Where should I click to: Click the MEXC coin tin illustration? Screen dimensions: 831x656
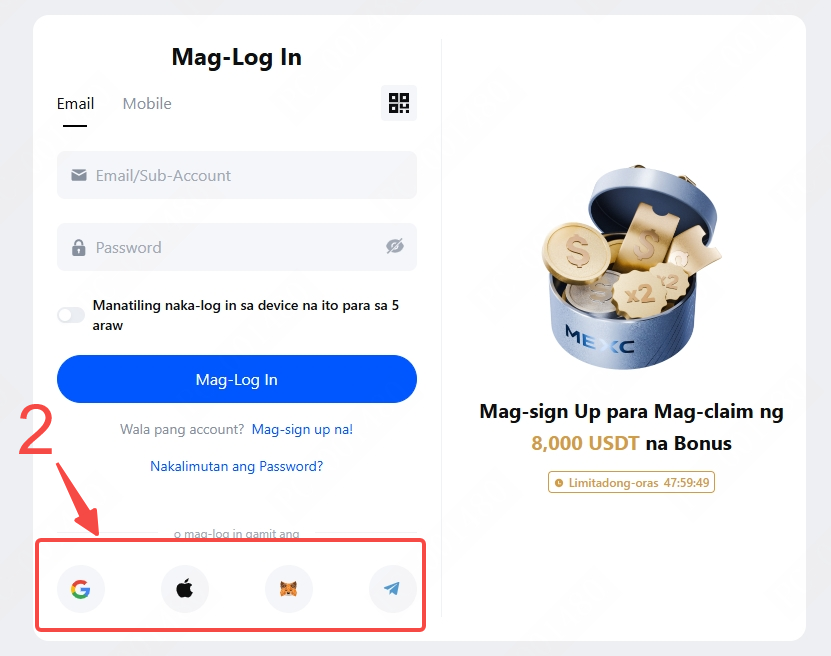pos(631,267)
